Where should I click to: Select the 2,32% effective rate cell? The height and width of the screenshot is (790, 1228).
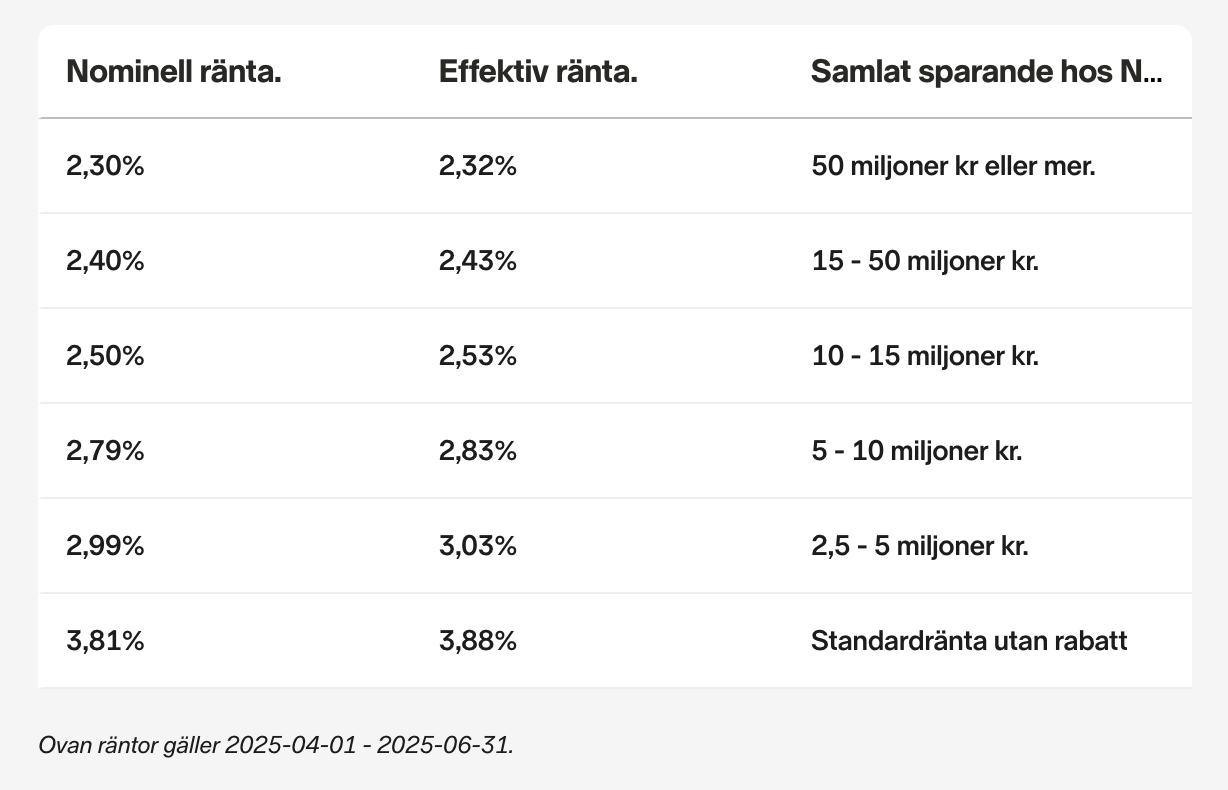click(477, 166)
